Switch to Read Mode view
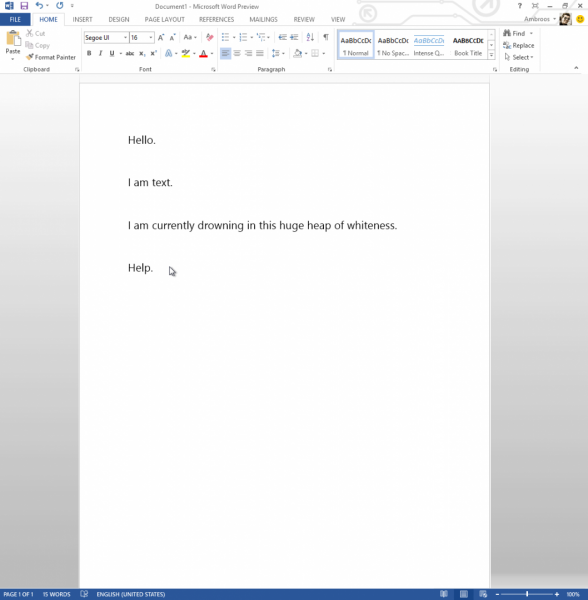 444,594
